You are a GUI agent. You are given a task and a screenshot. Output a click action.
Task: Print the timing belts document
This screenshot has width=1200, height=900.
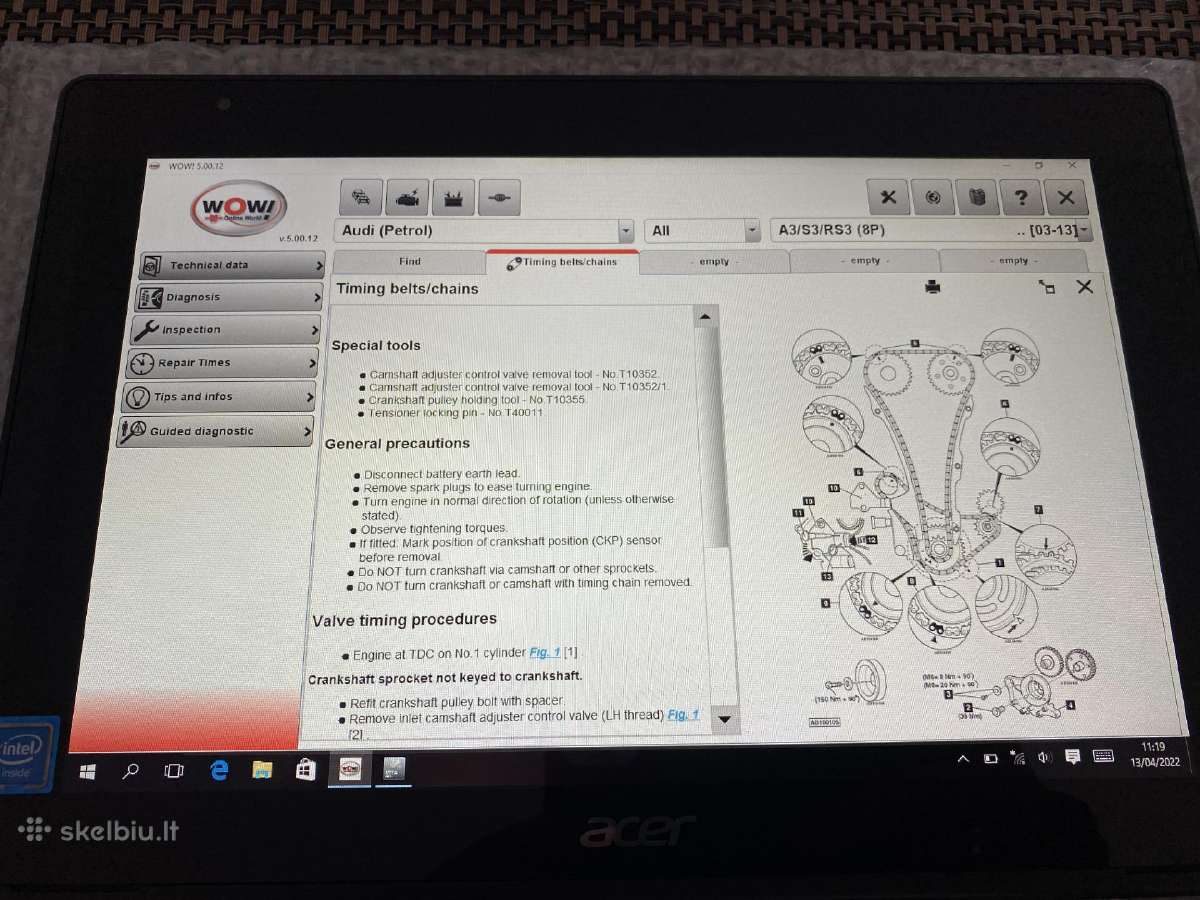[933, 287]
